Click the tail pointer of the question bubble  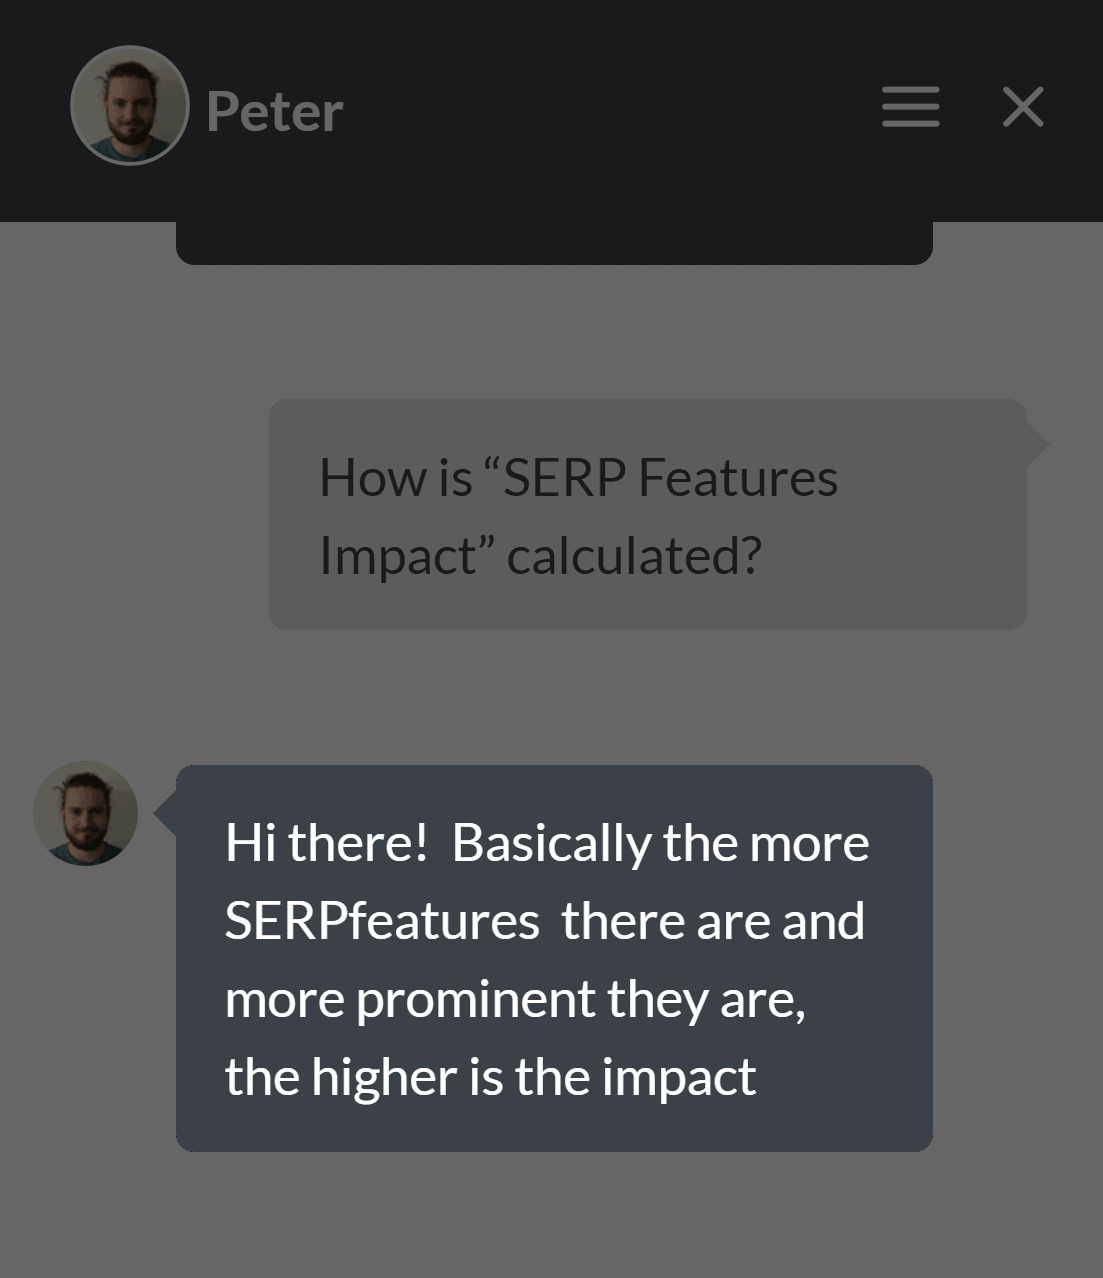tap(1037, 444)
